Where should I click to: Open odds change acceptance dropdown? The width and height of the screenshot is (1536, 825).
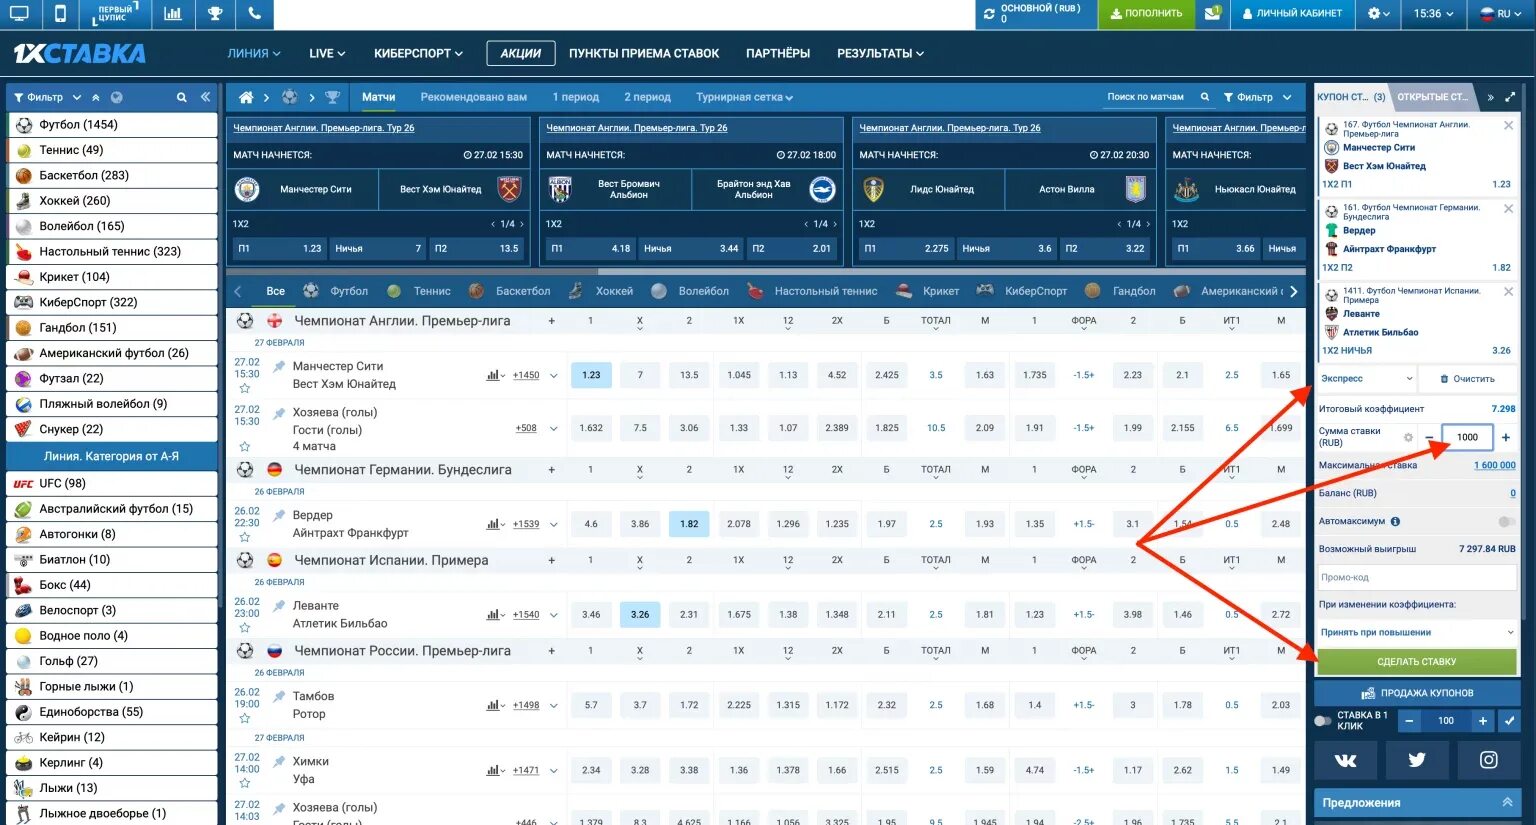pyautogui.click(x=1418, y=632)
